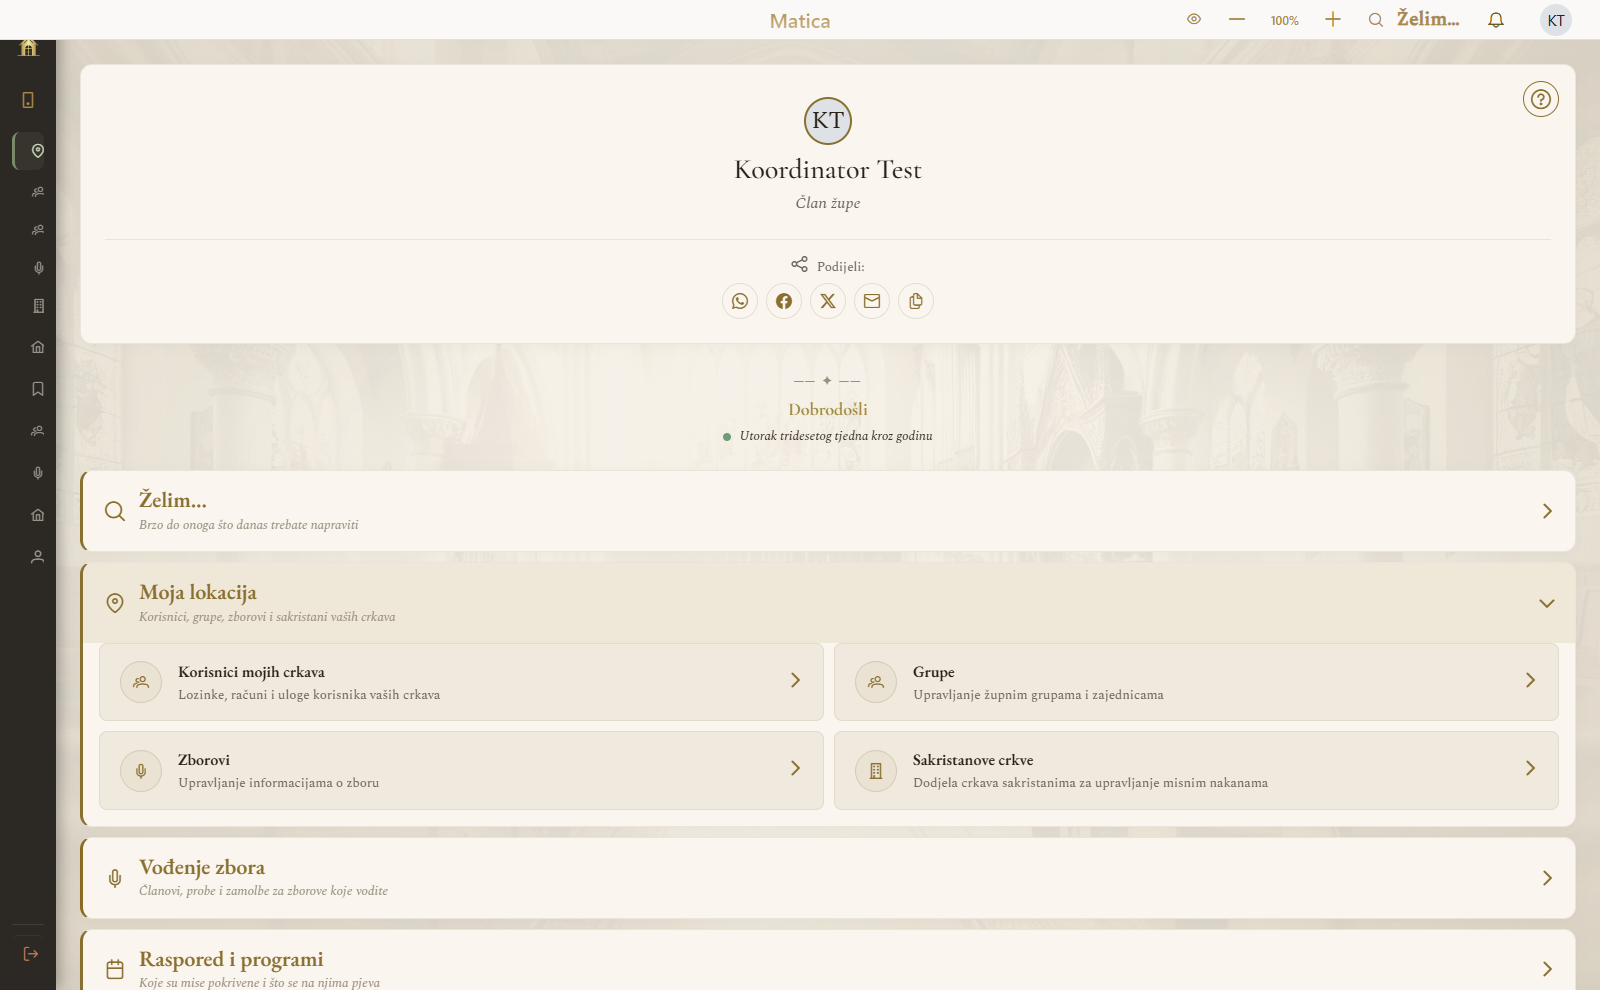
Task: Click the Matica title in top bar
Action: click(x=800, y=21)
